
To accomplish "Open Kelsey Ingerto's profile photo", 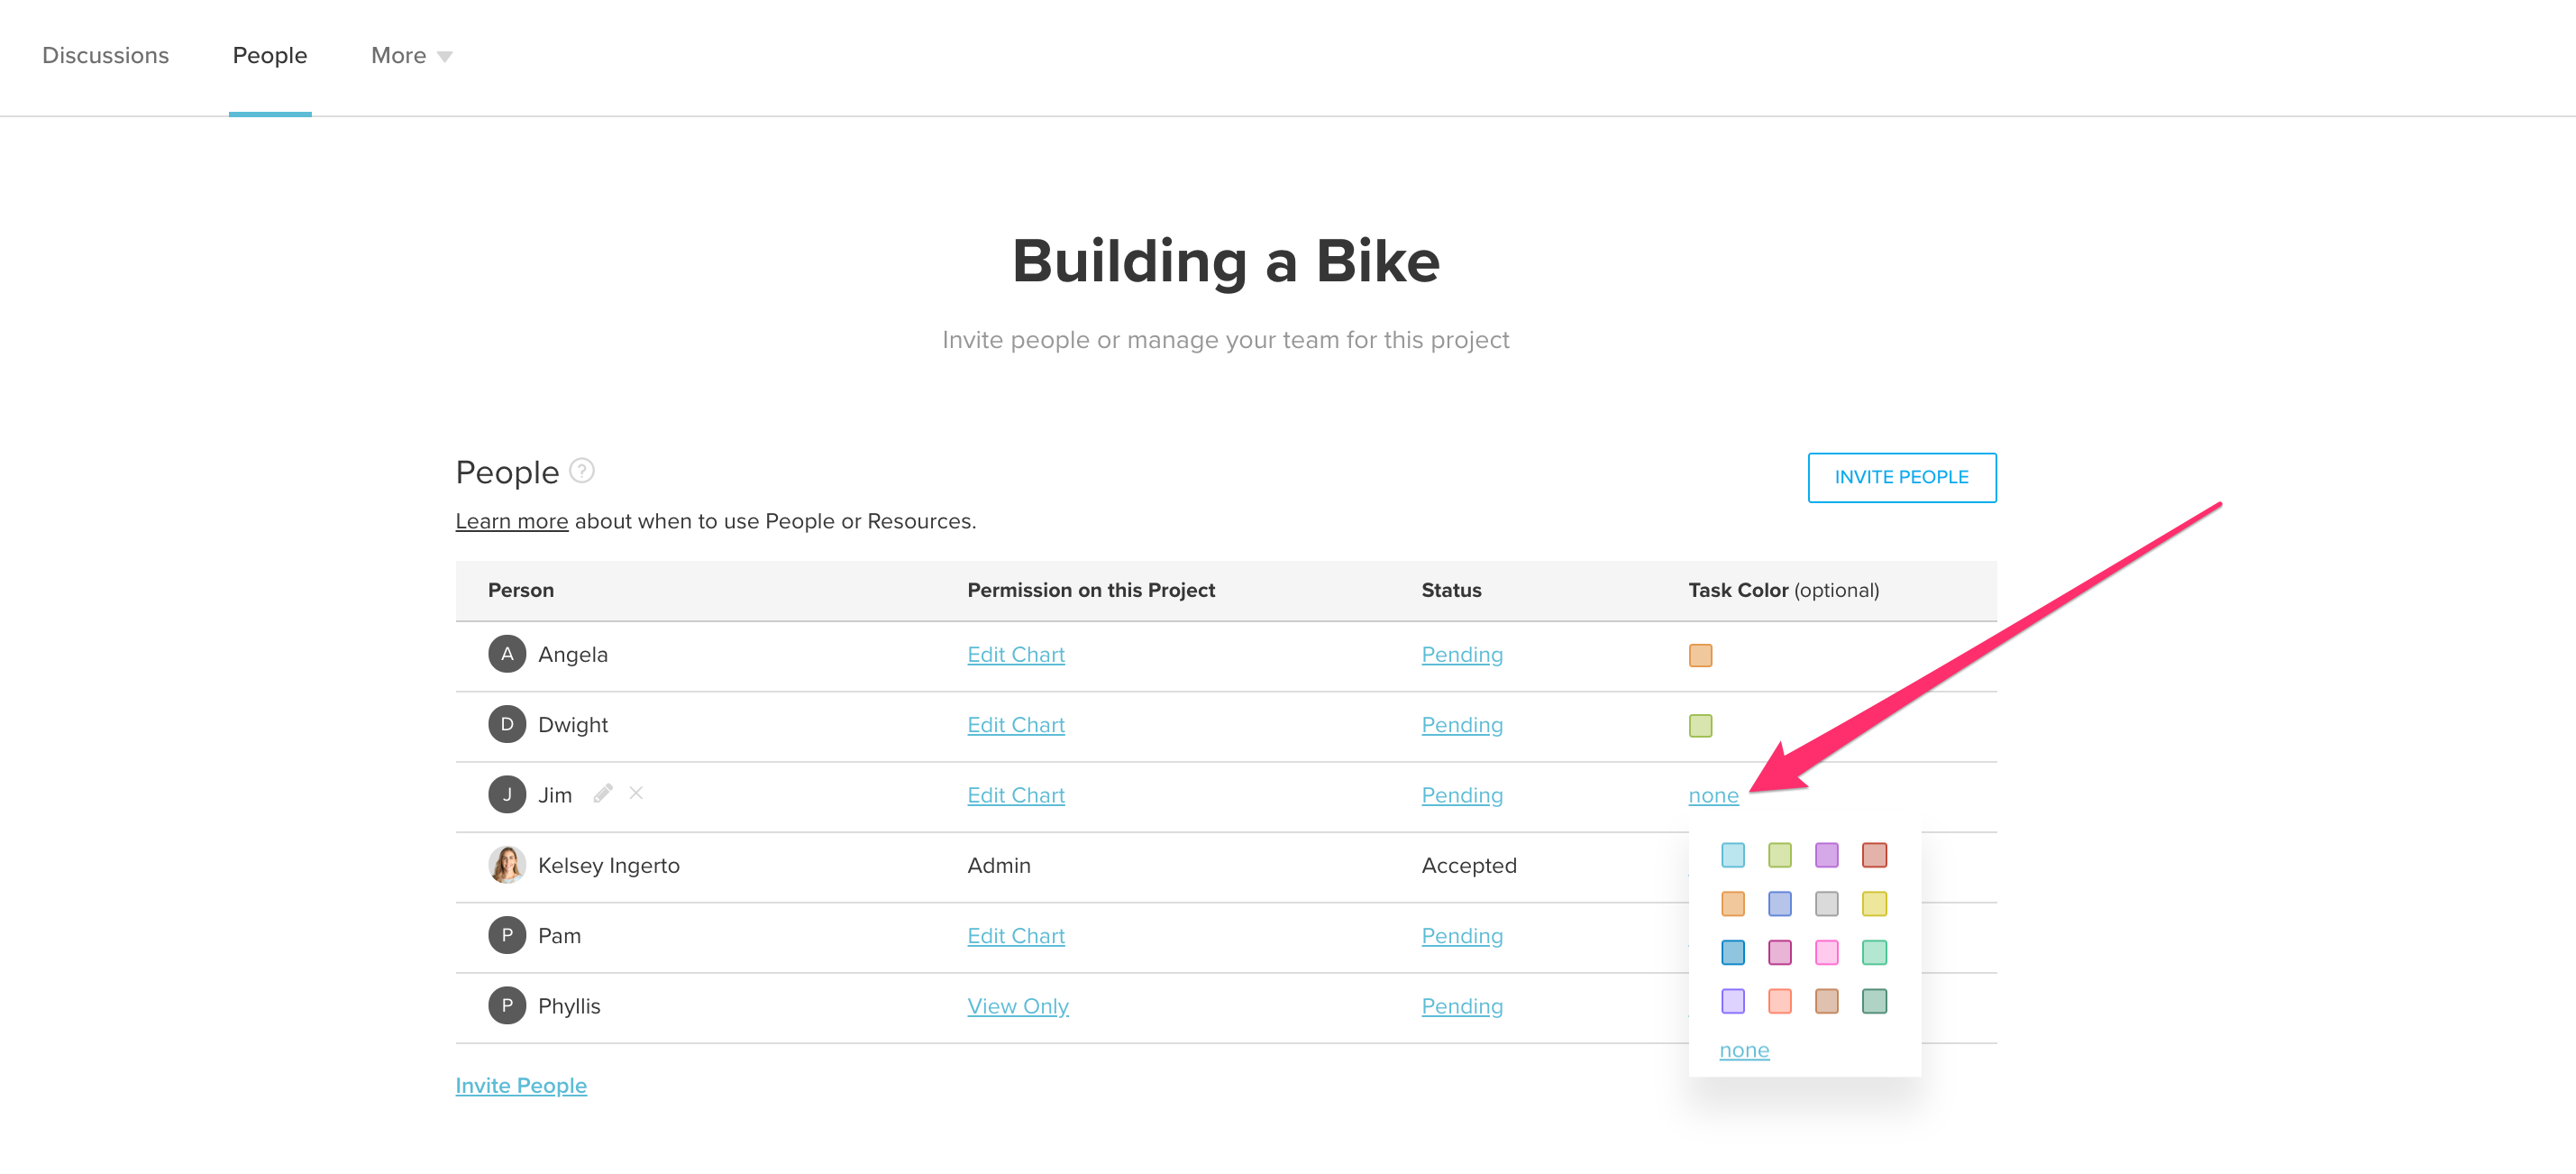I will tap(507, 864).
